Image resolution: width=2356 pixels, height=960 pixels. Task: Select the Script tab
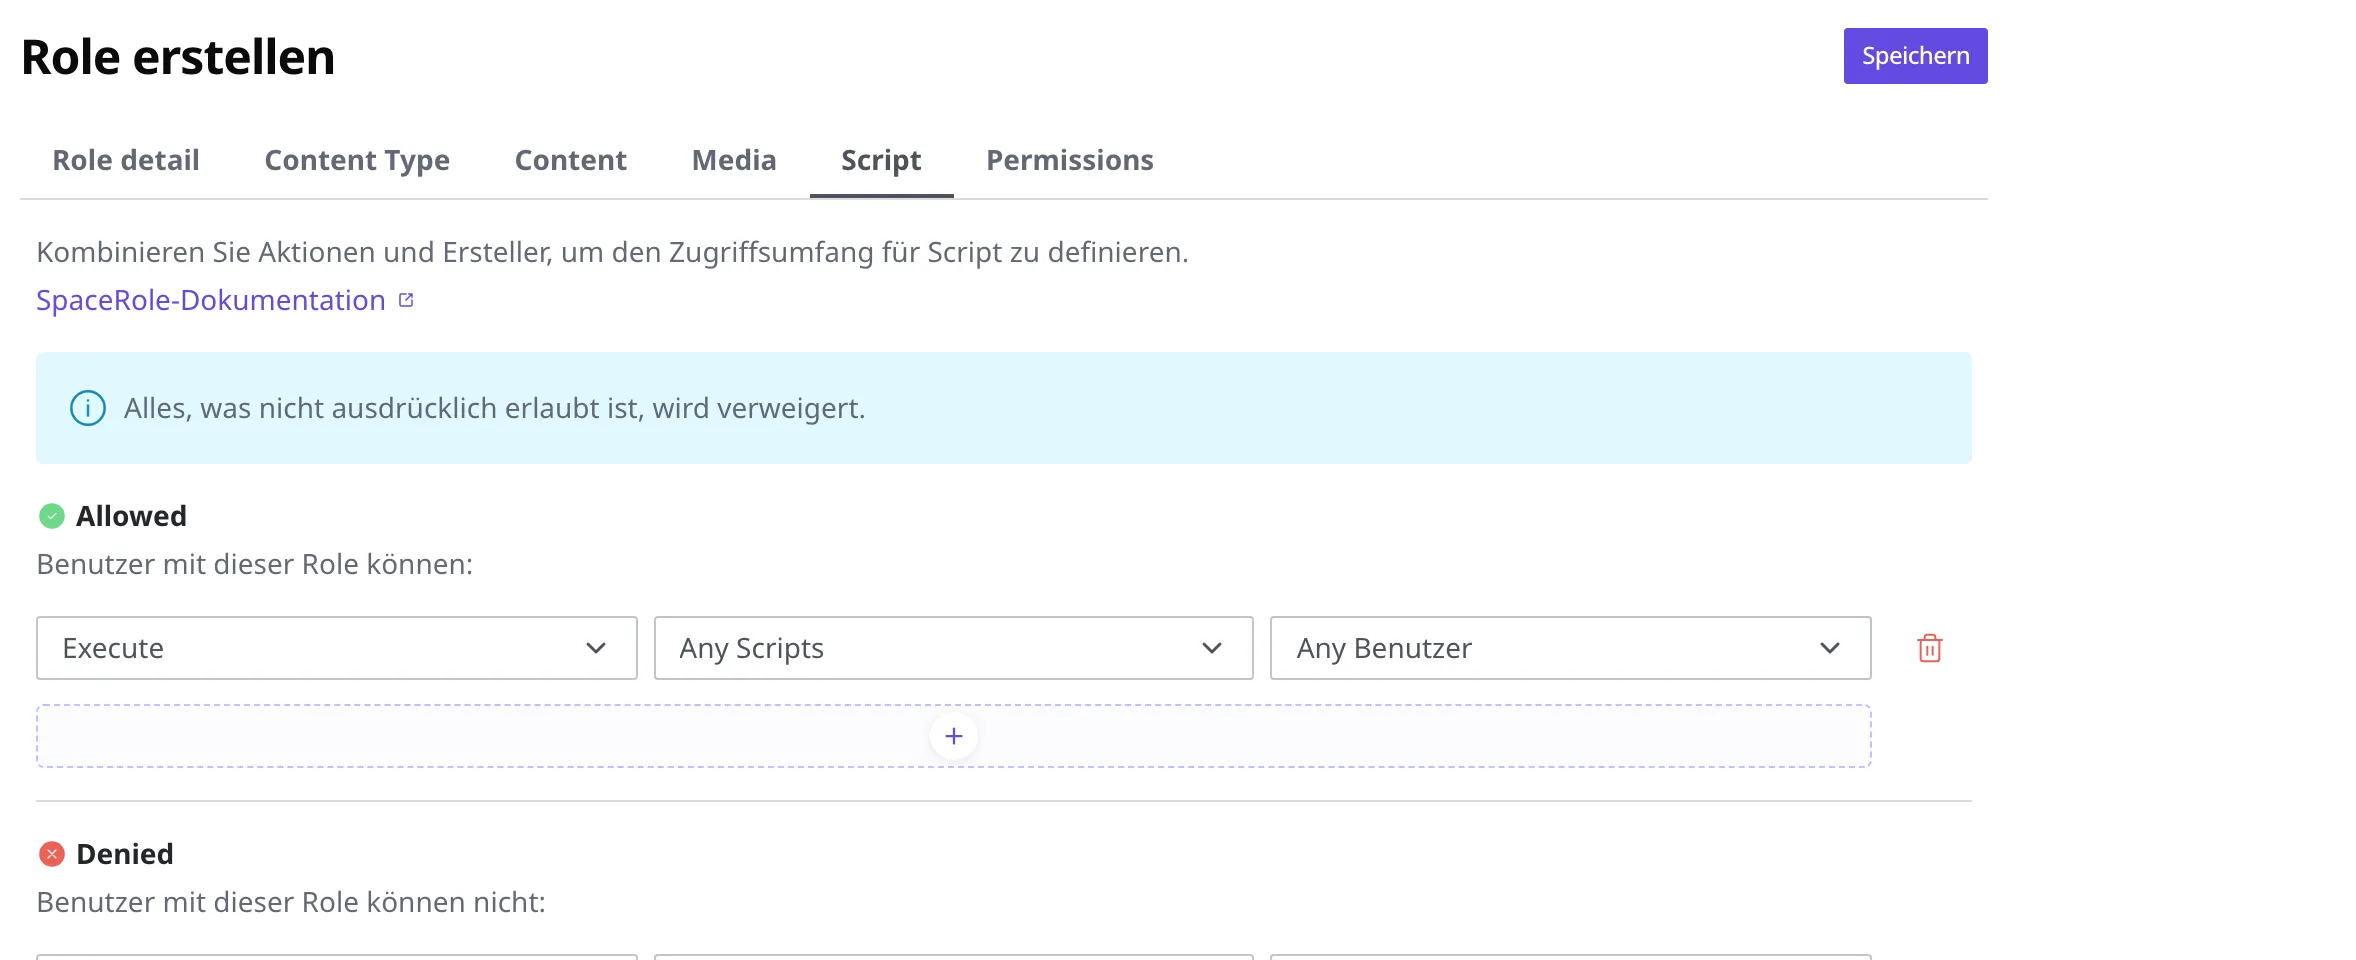(x=881, y=160)
